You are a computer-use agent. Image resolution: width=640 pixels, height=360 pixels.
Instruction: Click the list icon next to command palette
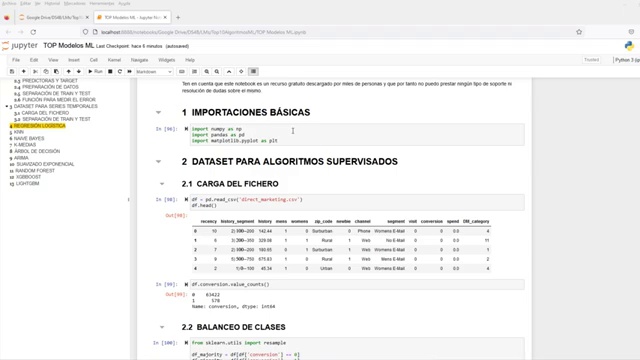click(195, 71)
